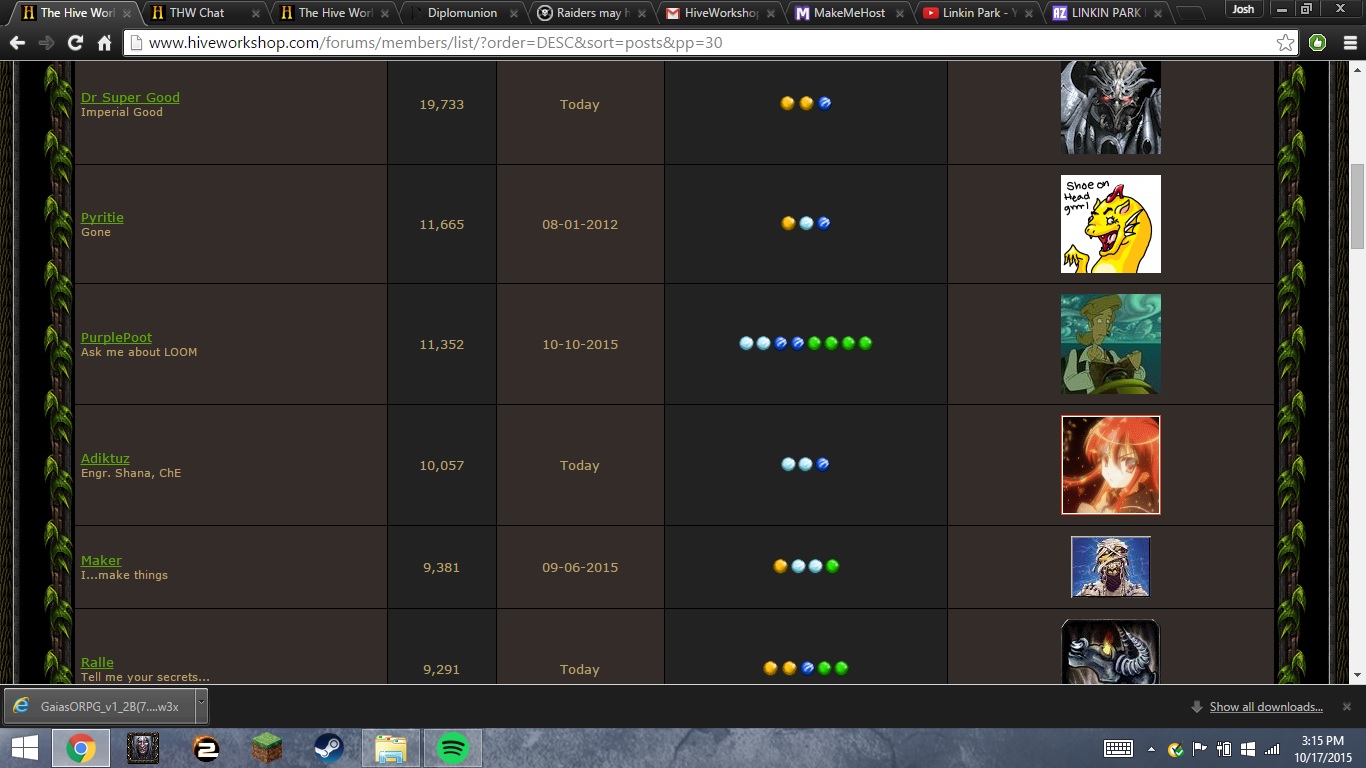Open the Josh profile switcher button
Image resolution: width=1366 pixels, height=768 pixels.
click(x=1243, y=9)
